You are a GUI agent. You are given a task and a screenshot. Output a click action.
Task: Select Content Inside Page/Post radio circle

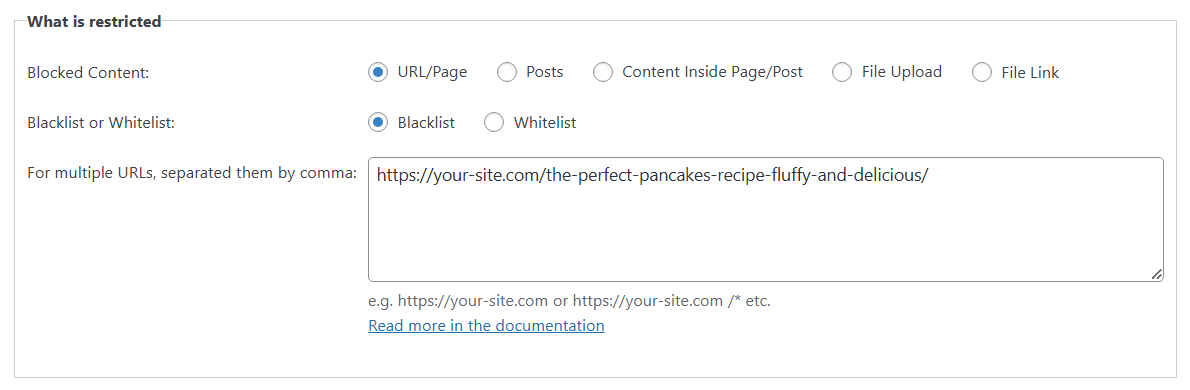point(603,72)
